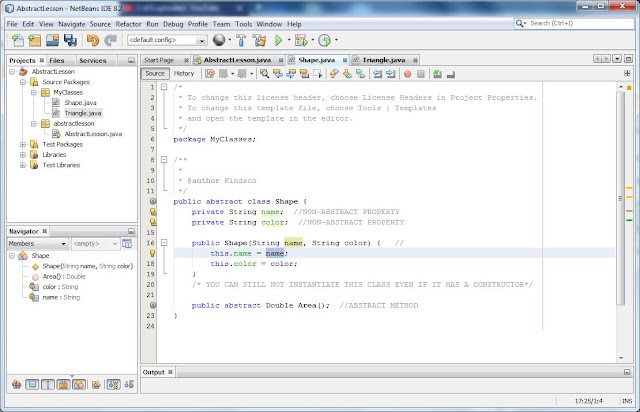Screen dimensions: 640x412
Task: Switch to the Start Page tab
Action: click(165, 60)
